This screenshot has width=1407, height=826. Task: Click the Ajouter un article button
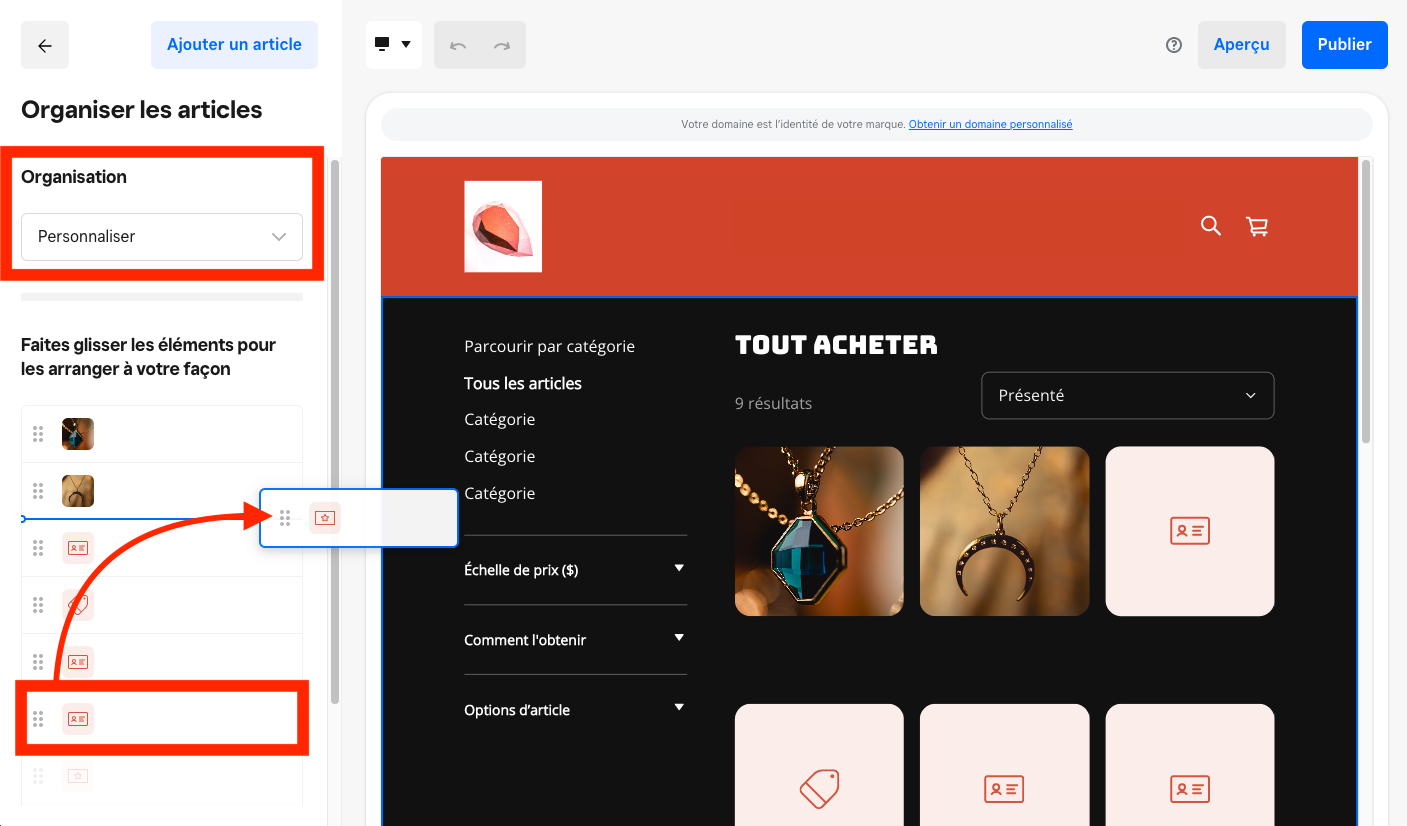pos(234,45)
